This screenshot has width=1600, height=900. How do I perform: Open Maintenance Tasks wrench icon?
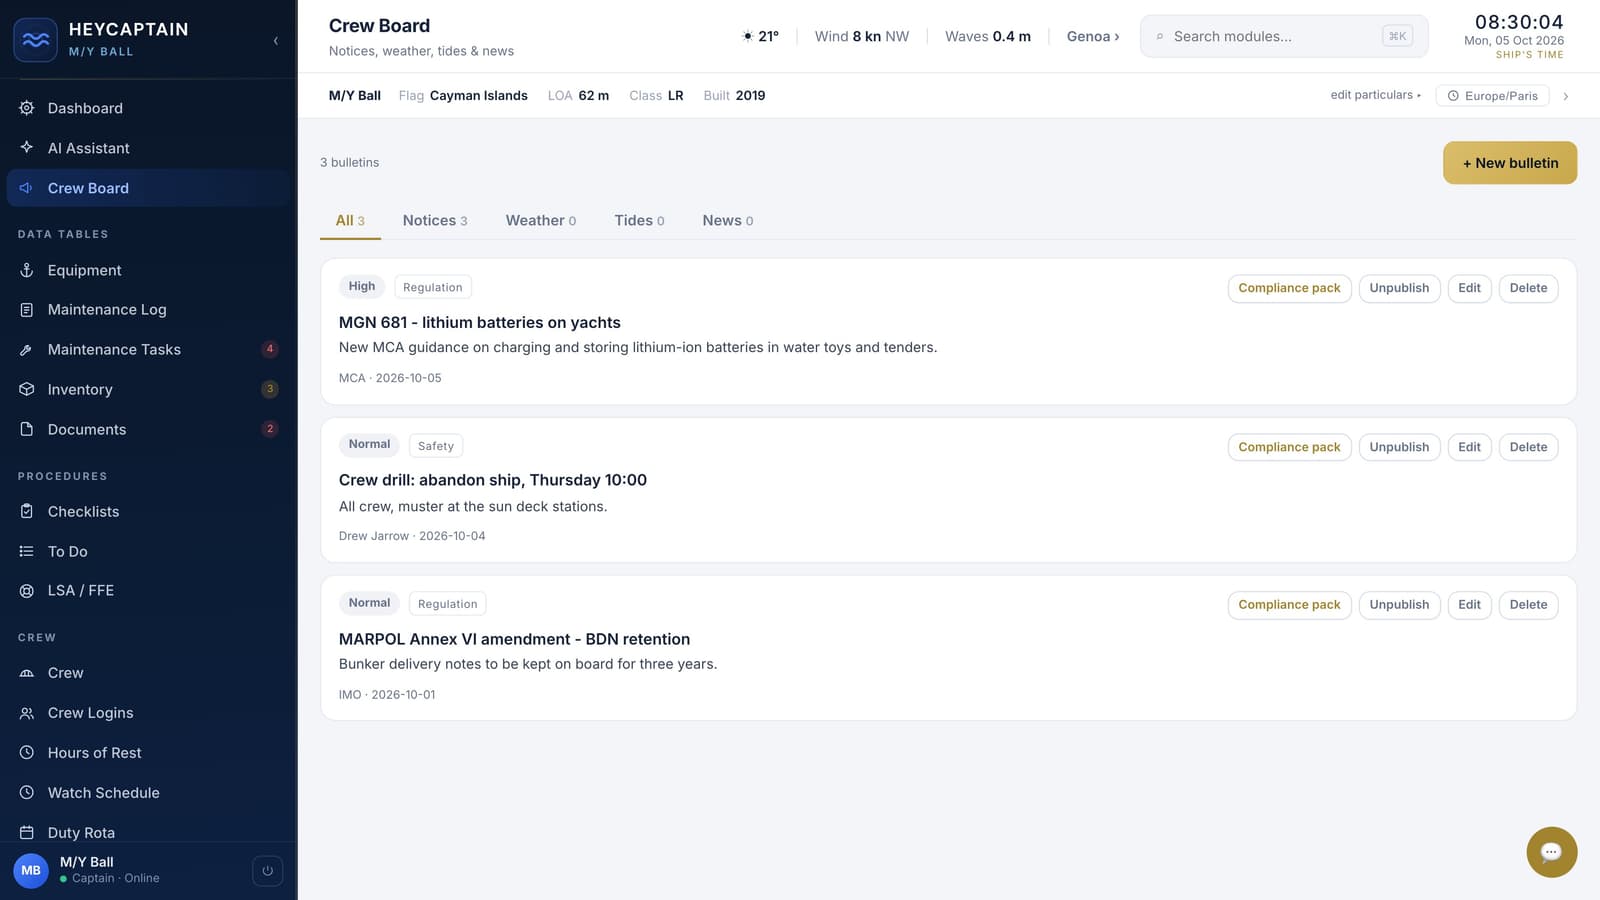click(27, 350)
